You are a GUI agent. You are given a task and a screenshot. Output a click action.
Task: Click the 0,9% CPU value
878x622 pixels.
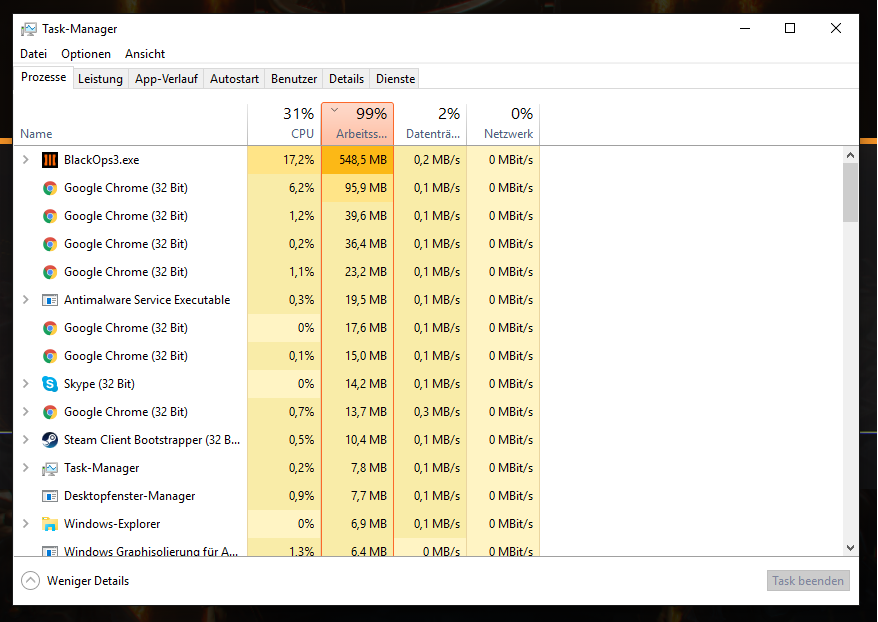(301, 496)
